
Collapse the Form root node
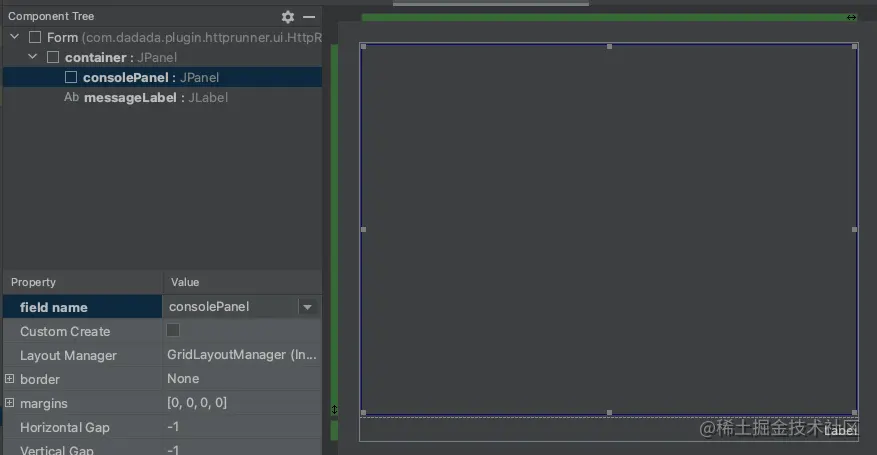[x=15, y=37]
